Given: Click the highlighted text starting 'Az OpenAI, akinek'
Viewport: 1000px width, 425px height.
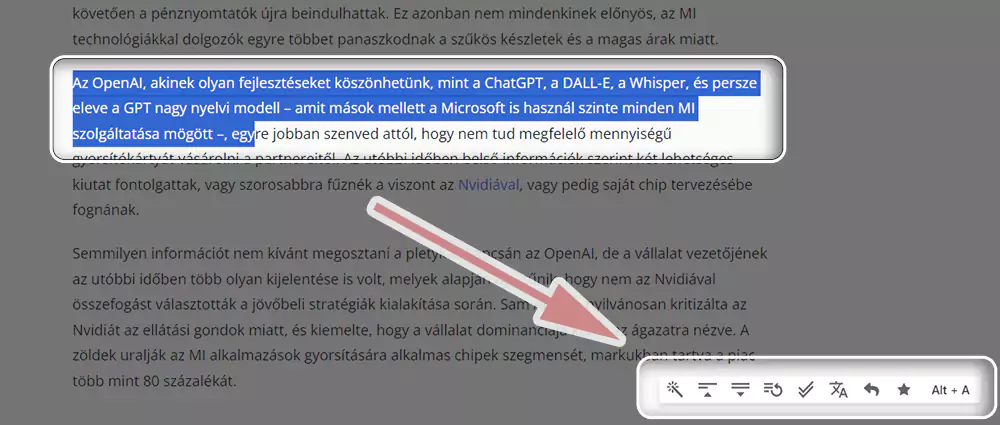Looking at the screenshot, I should [415, 109].
